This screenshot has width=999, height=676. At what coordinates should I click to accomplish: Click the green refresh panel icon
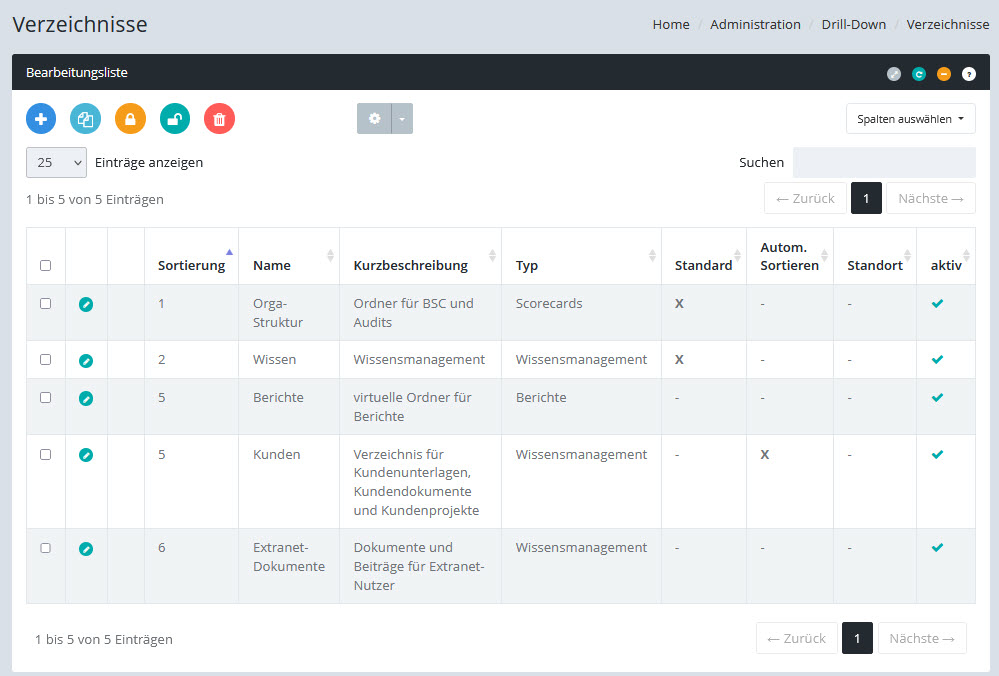click(x=919, y=74)
